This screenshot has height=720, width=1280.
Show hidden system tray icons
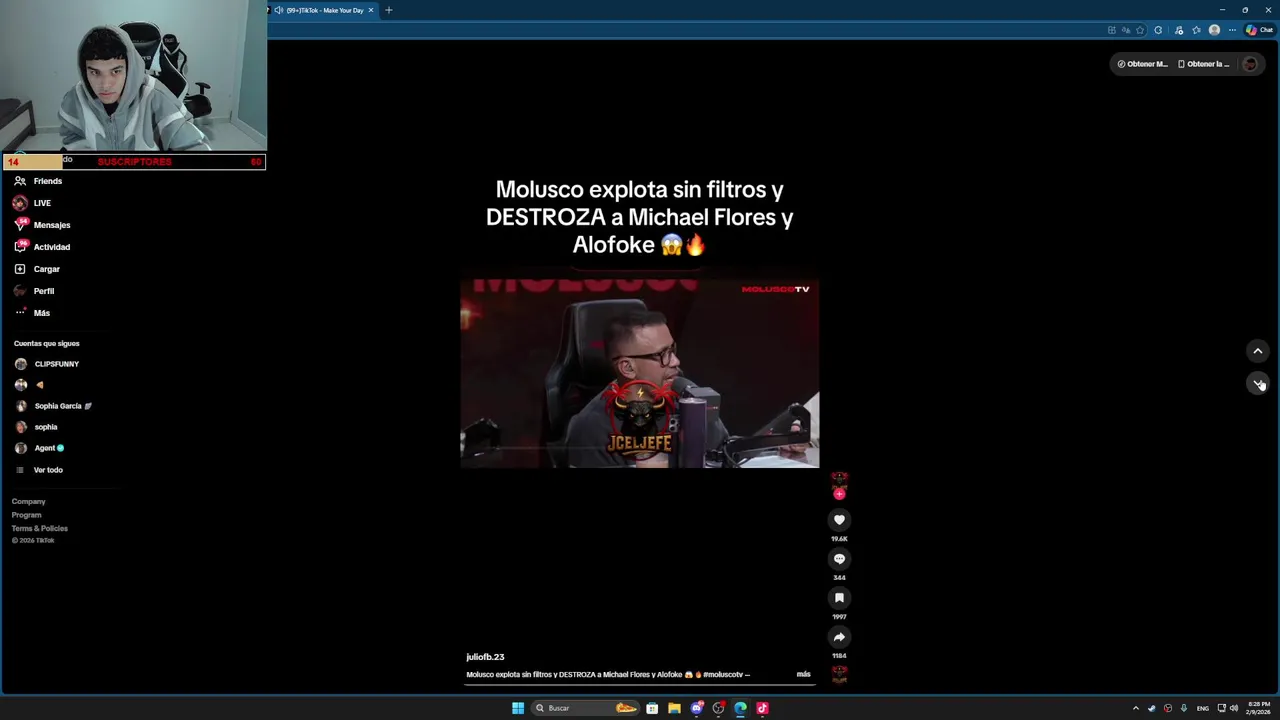coord(1135,708)
